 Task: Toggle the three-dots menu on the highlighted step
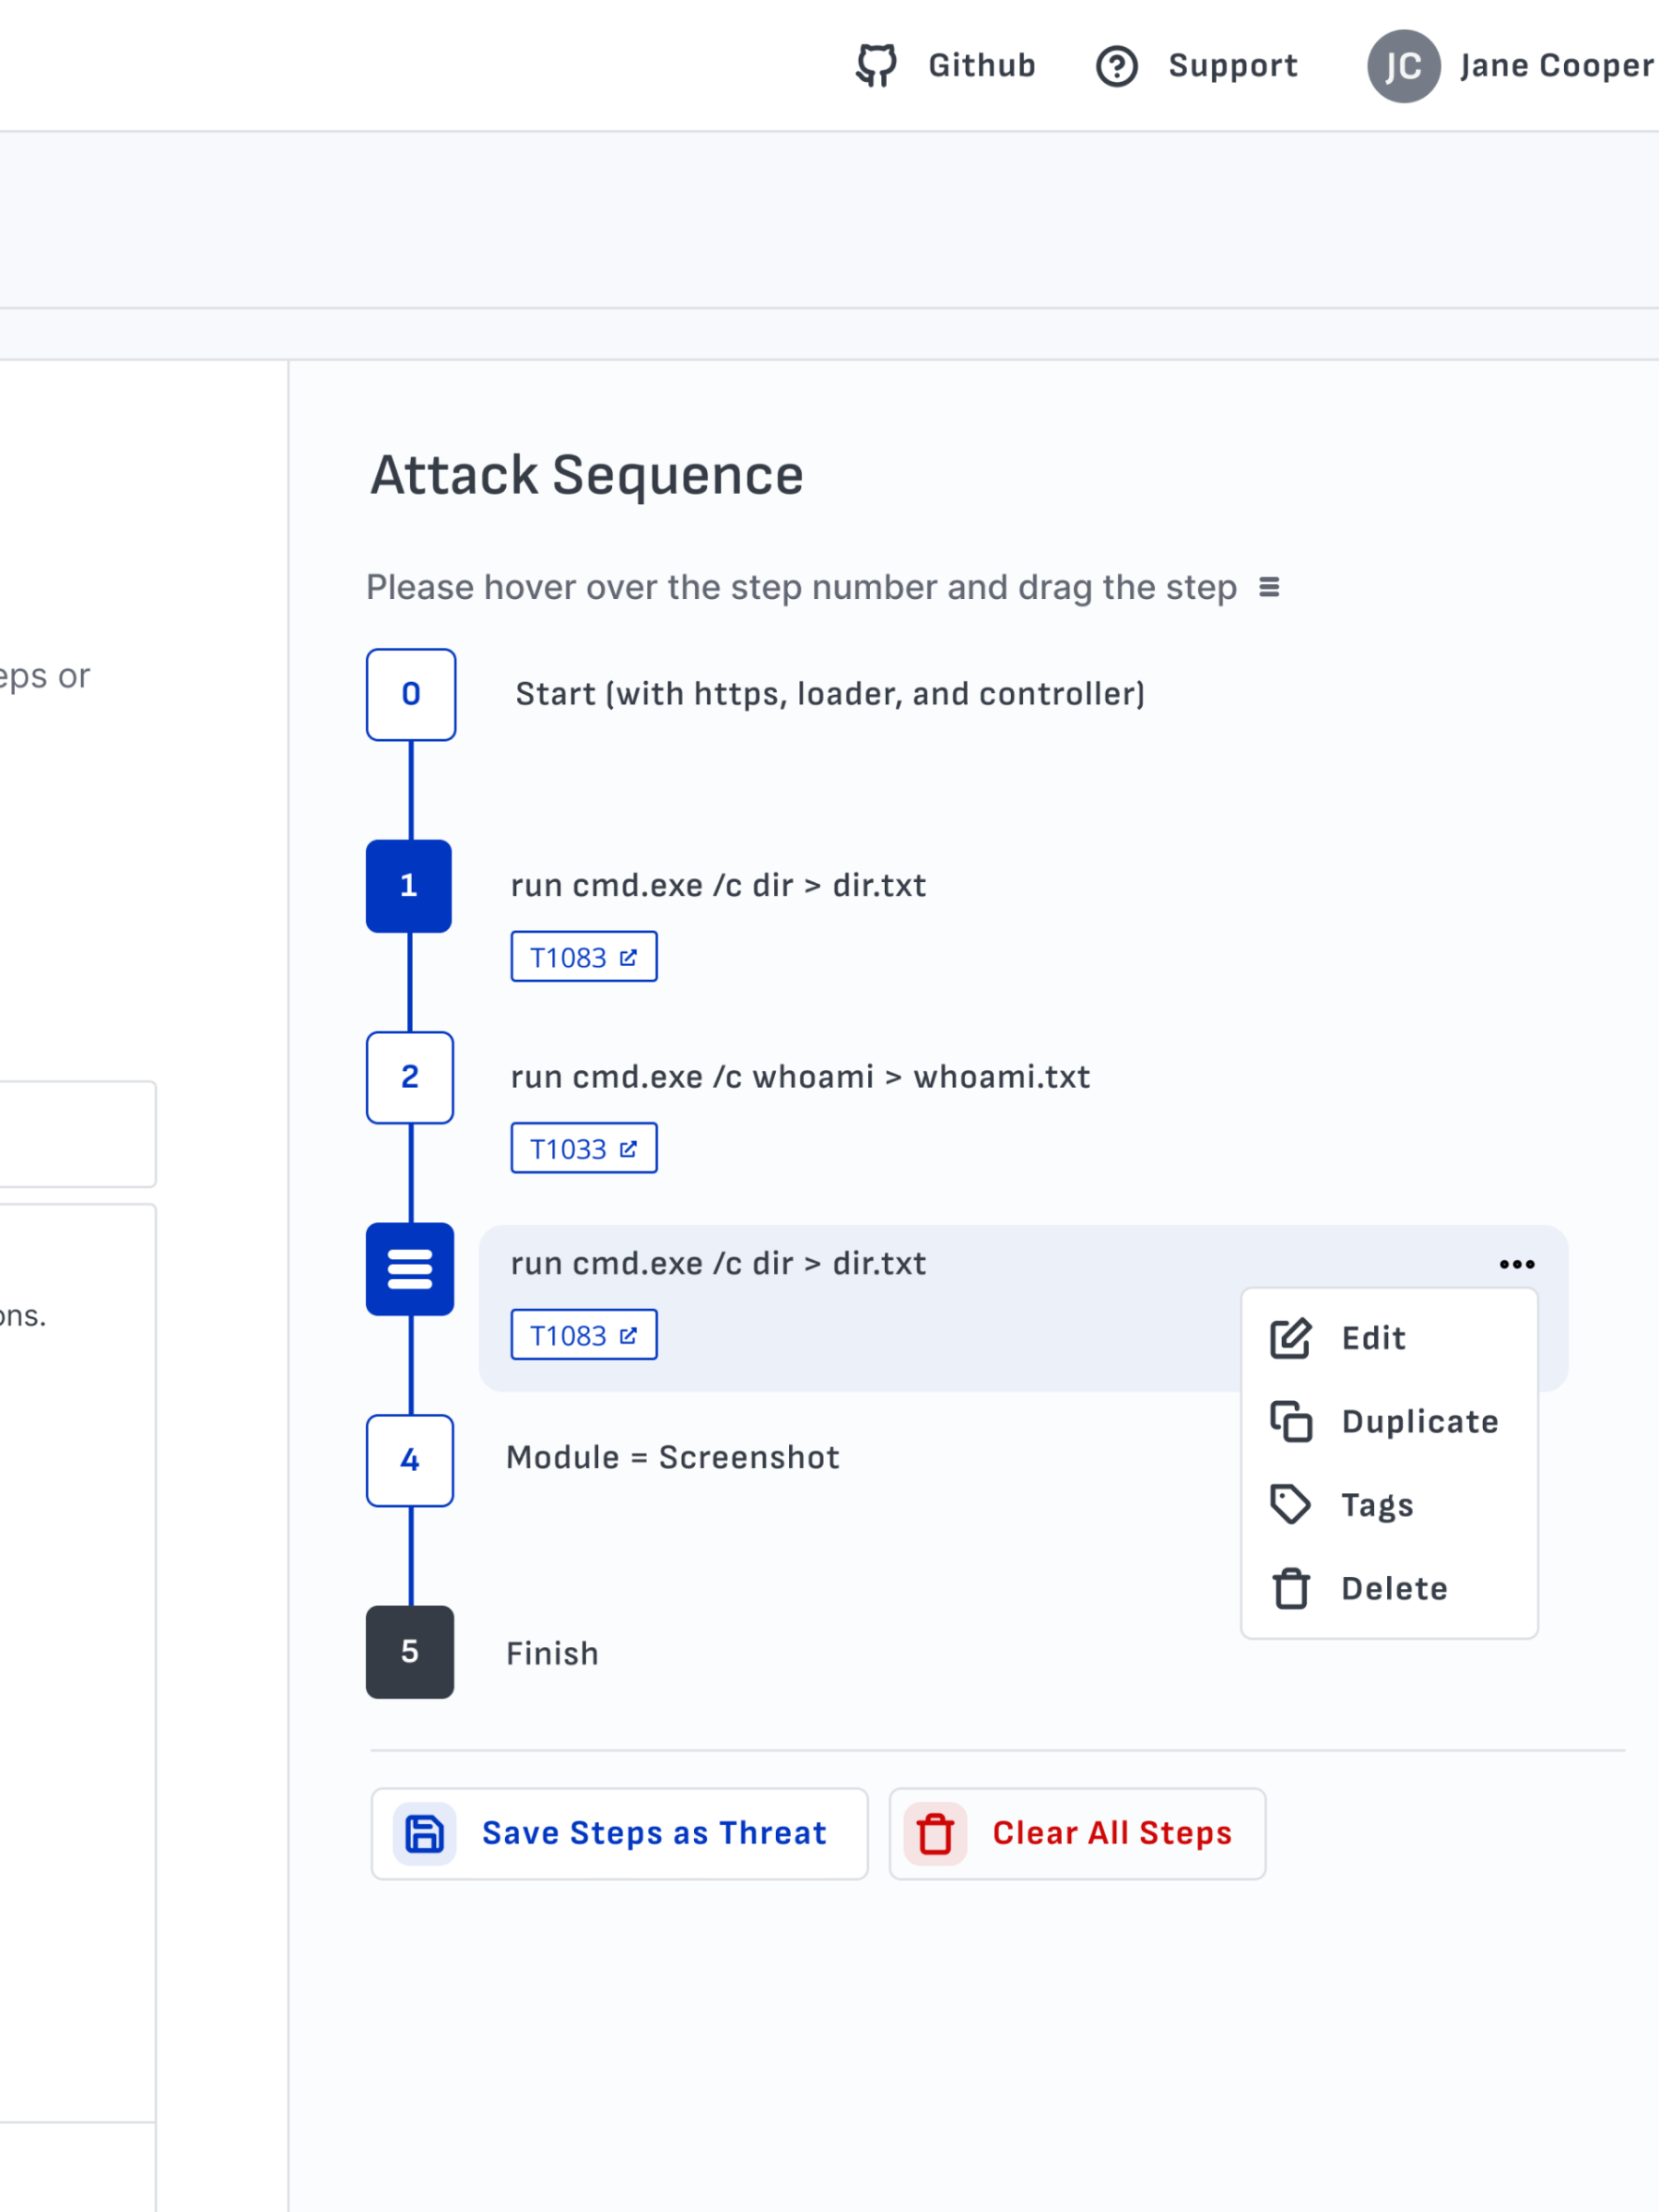(1516, 1264)
